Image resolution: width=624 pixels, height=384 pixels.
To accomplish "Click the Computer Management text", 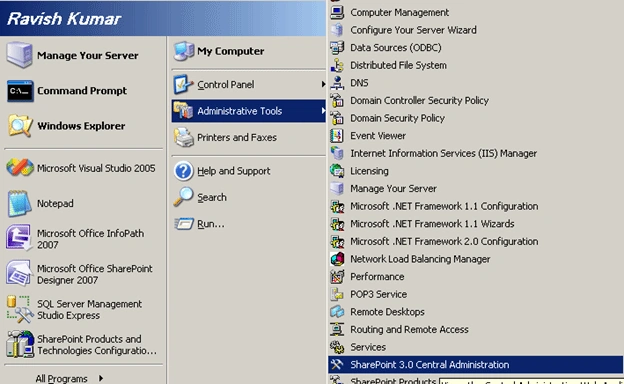I will [x=399, y=12].
